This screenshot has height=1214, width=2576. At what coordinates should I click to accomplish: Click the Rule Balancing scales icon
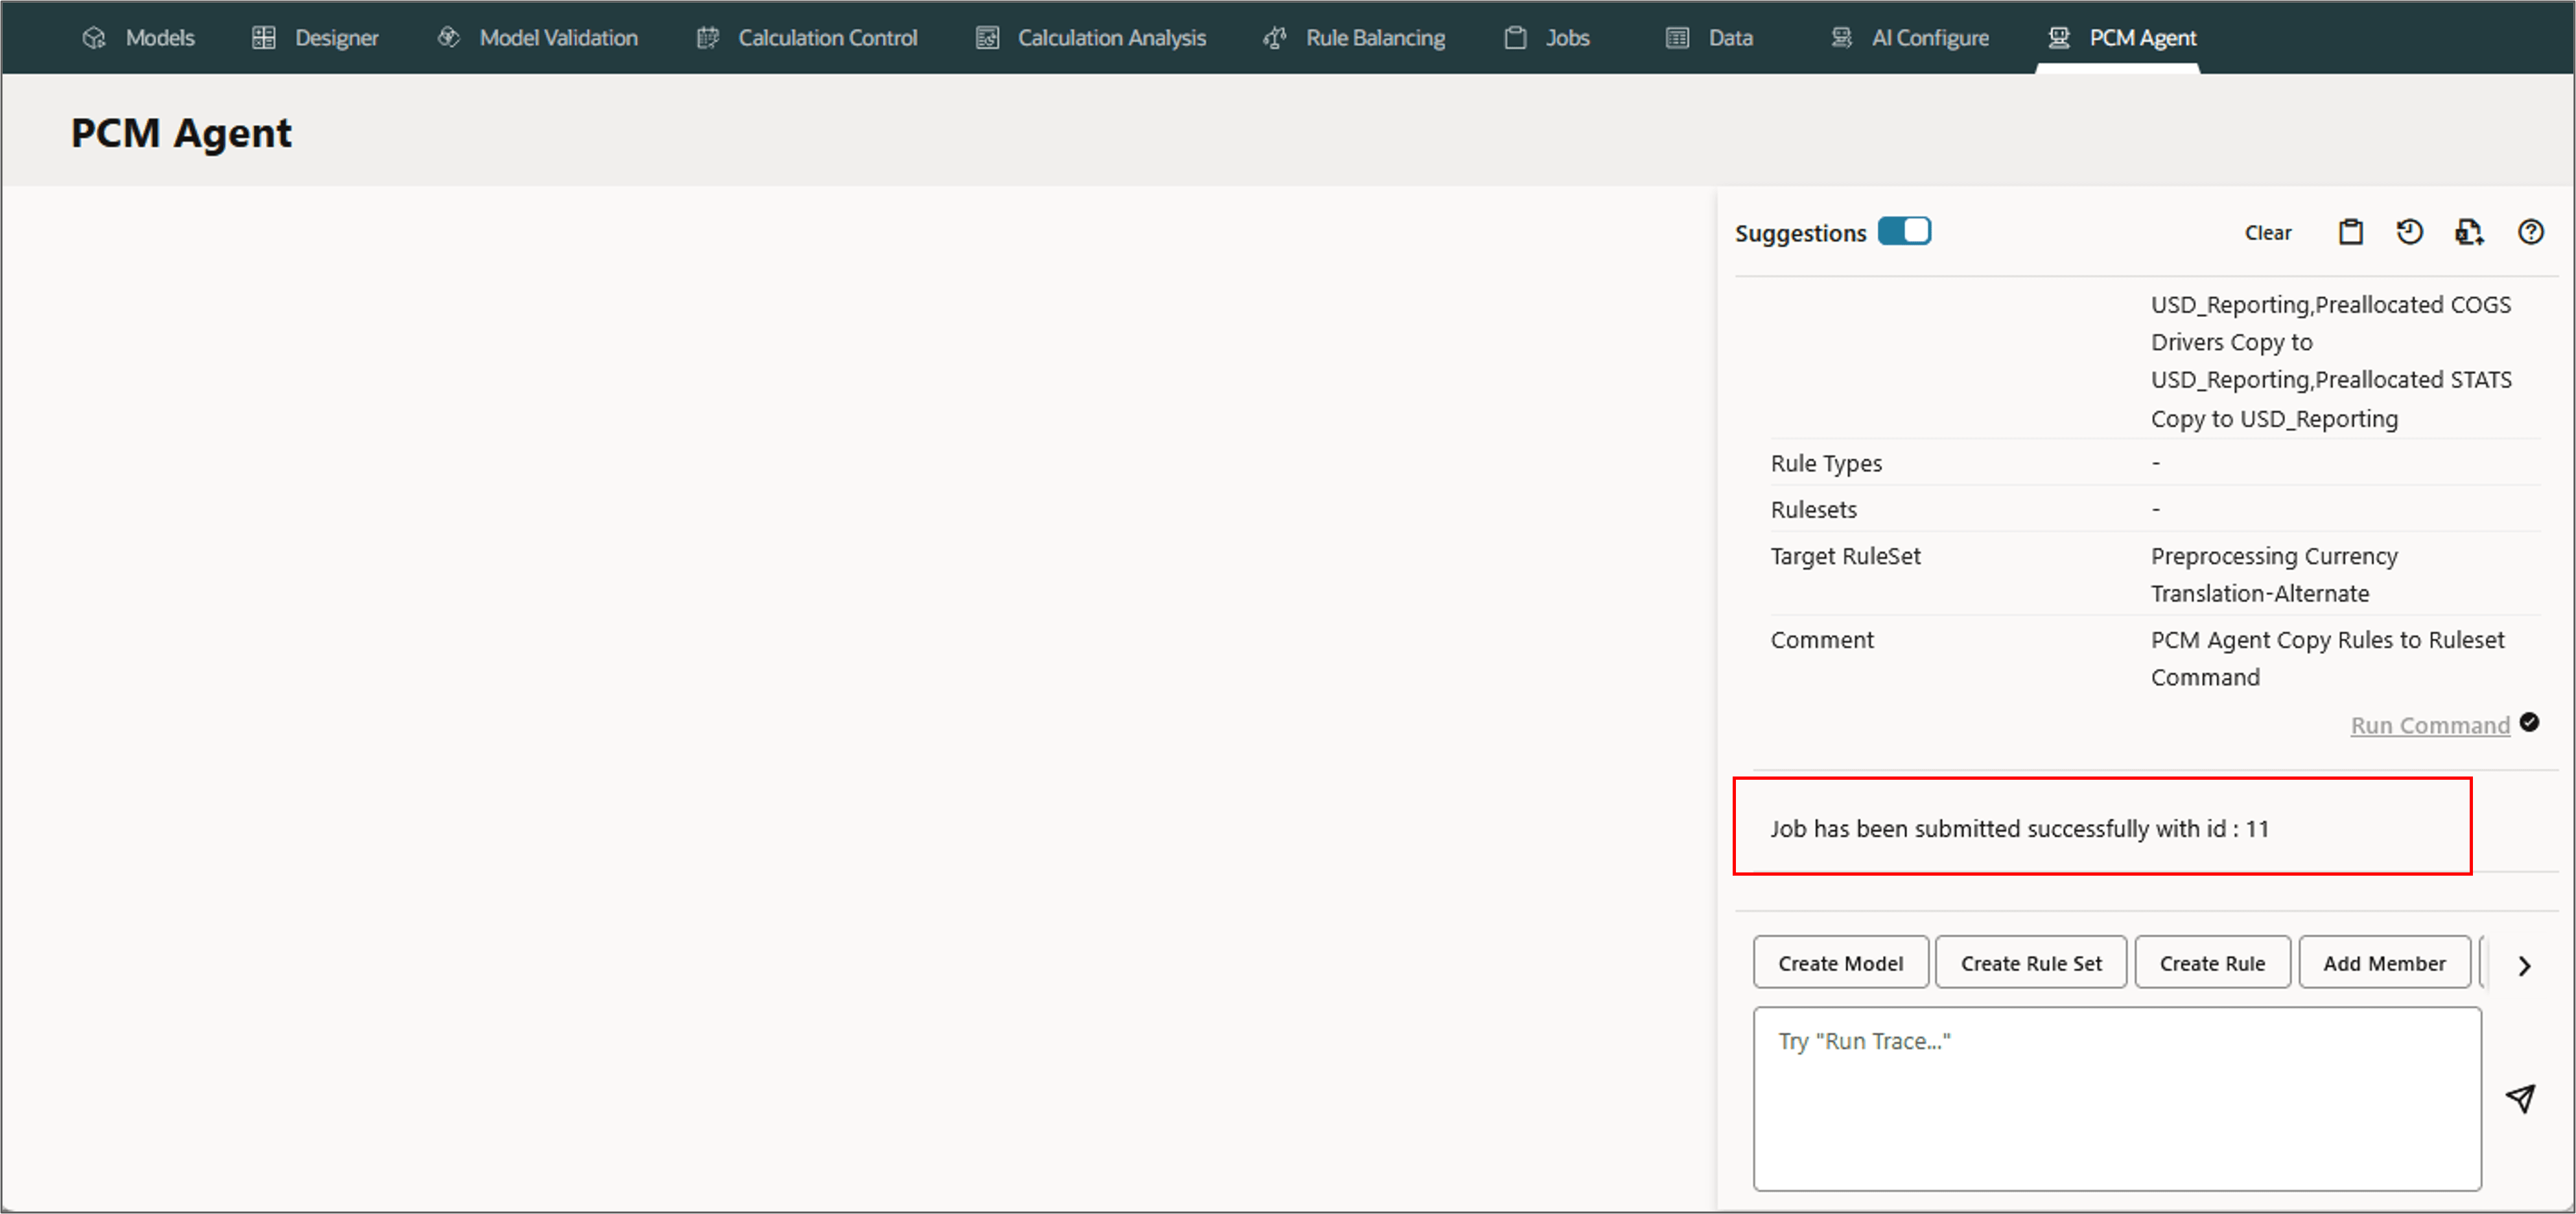(x=1274, y=38)
